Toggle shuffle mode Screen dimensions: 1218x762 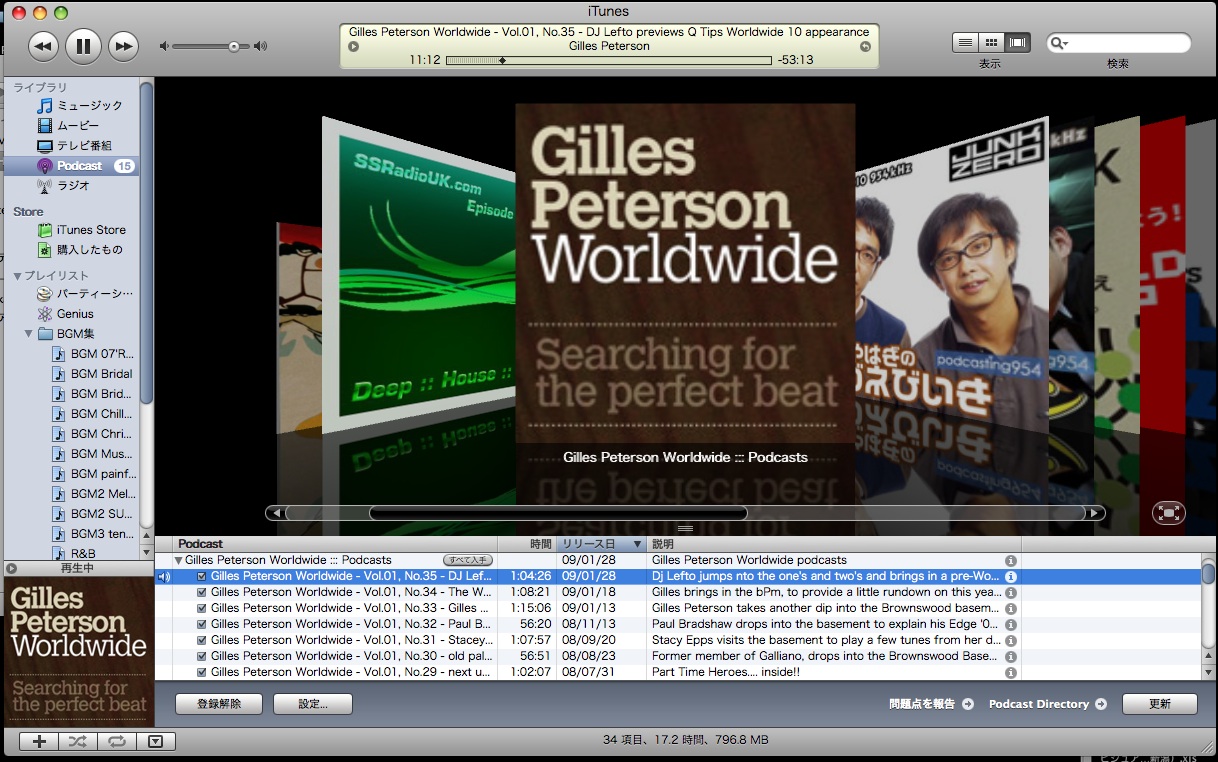[x=78, y=741]
